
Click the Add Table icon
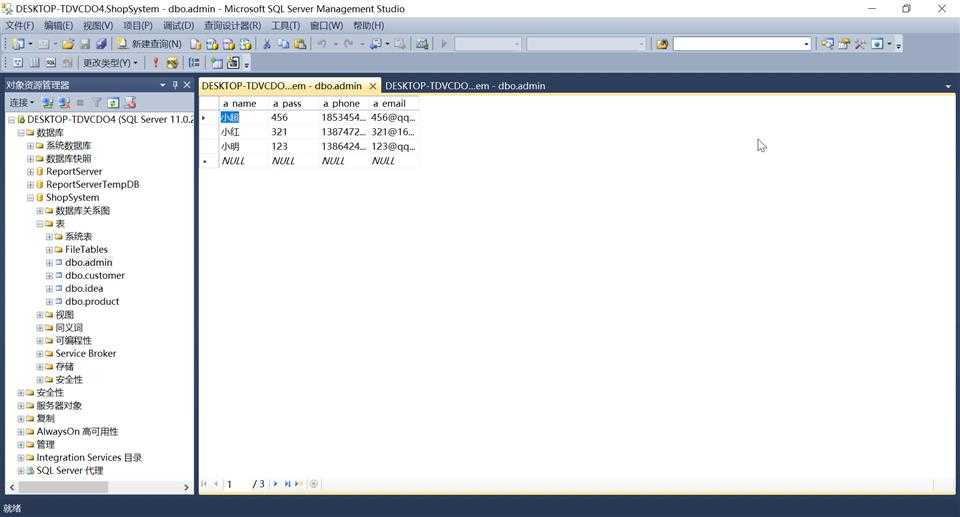coord(217,62)
